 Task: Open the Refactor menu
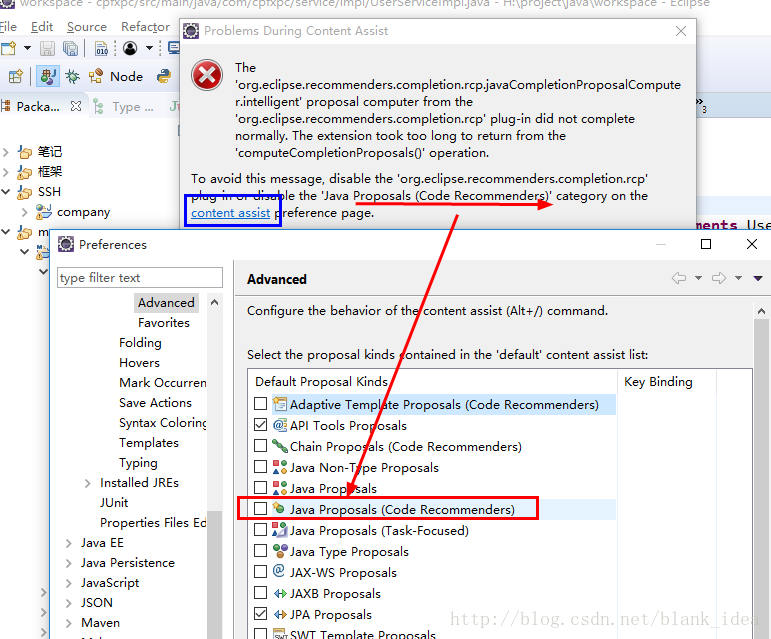pyautogui.click(x=146, y=27)
